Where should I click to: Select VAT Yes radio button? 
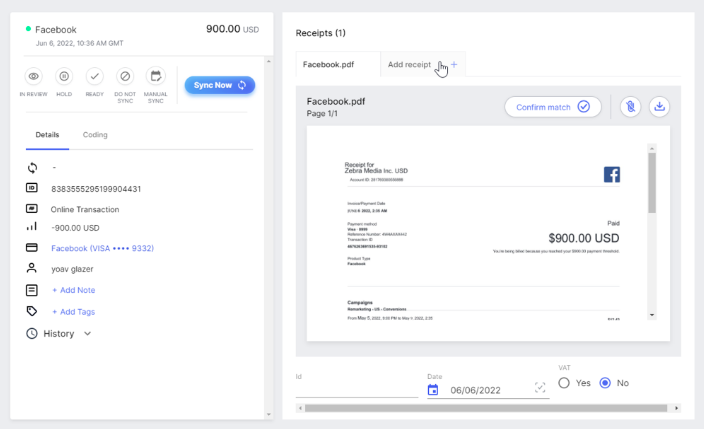564,383
